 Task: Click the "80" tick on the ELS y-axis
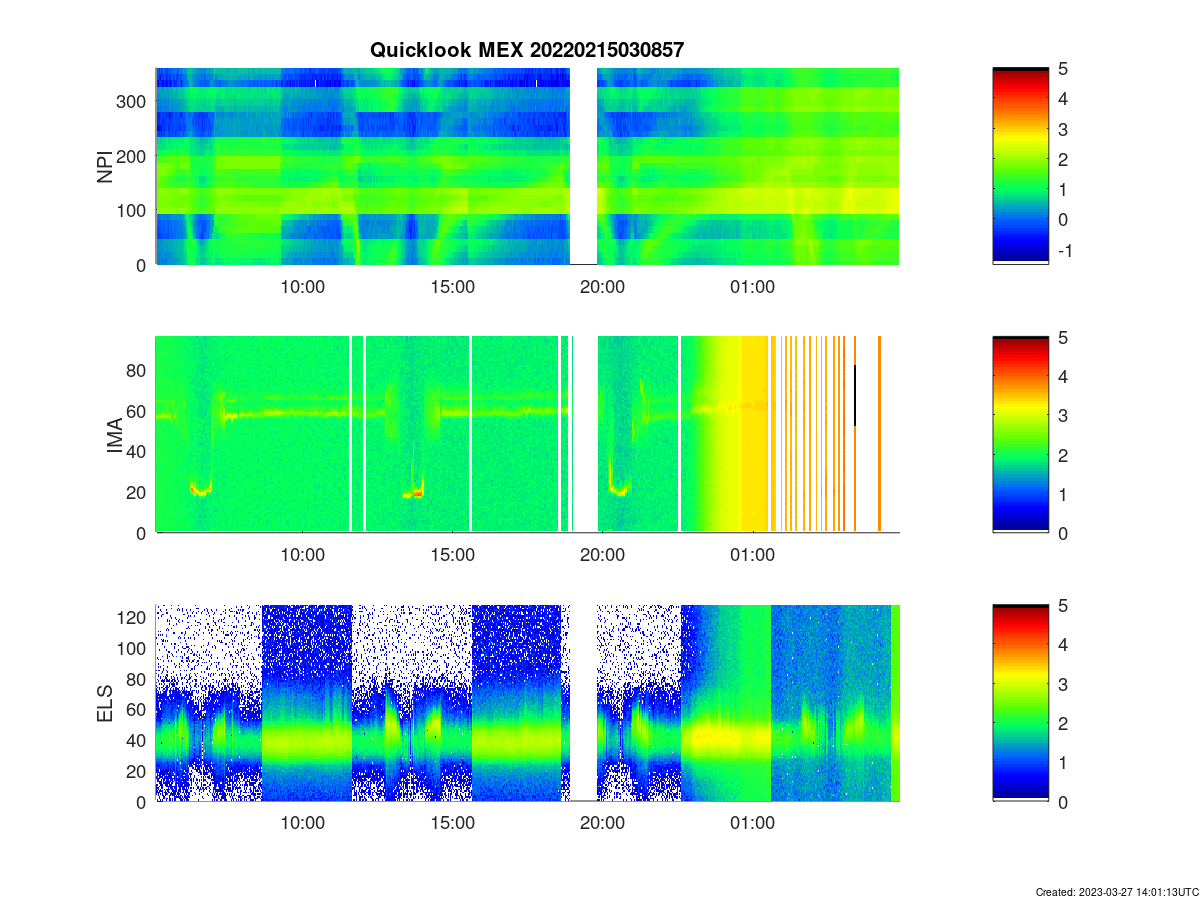point(138,680)
